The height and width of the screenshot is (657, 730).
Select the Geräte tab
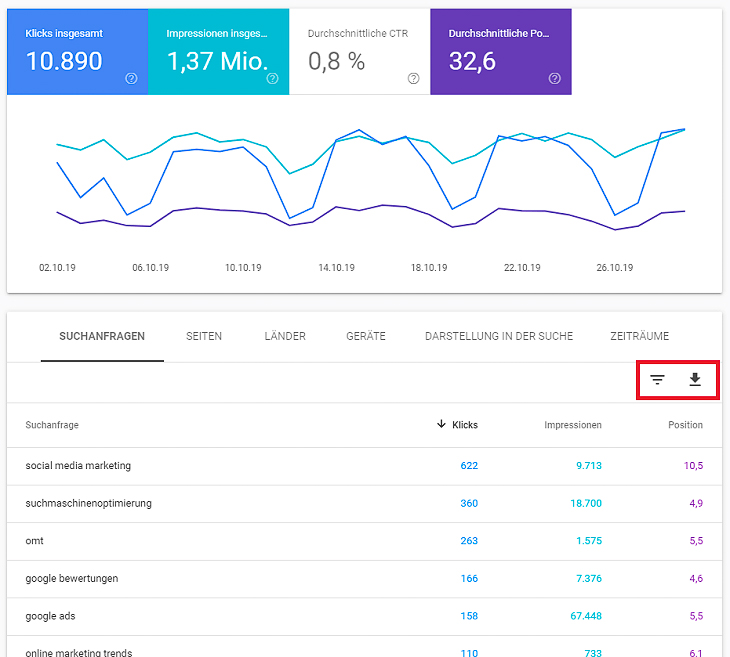click(x=365, y=337)
